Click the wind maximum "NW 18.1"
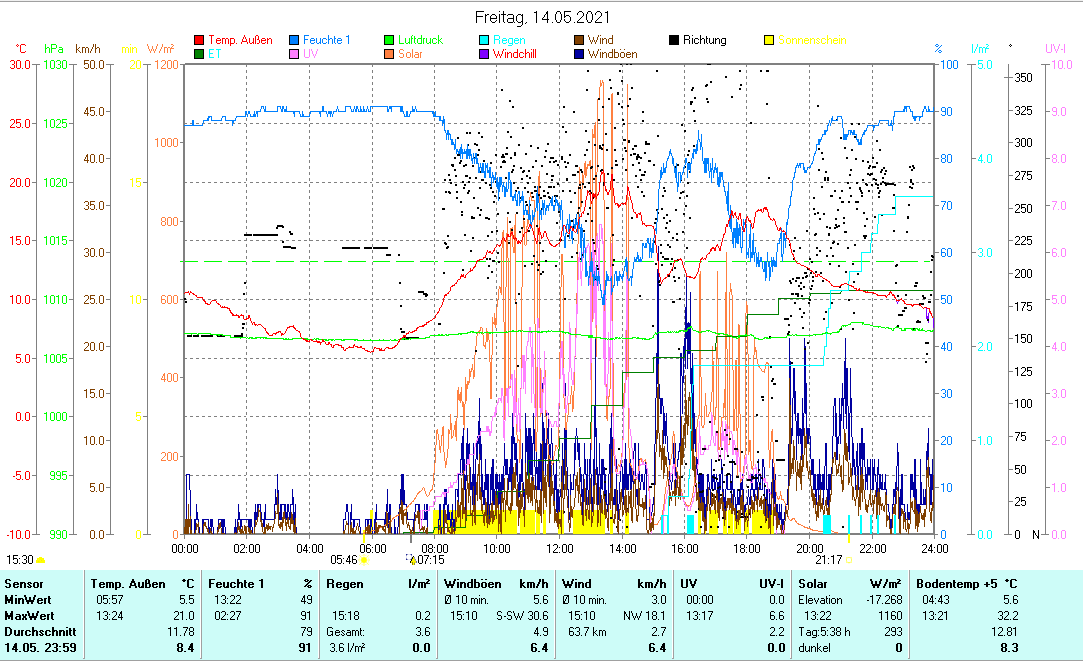Image resolution: width=1083 pixels, height=662 pixels. point(644,616)
